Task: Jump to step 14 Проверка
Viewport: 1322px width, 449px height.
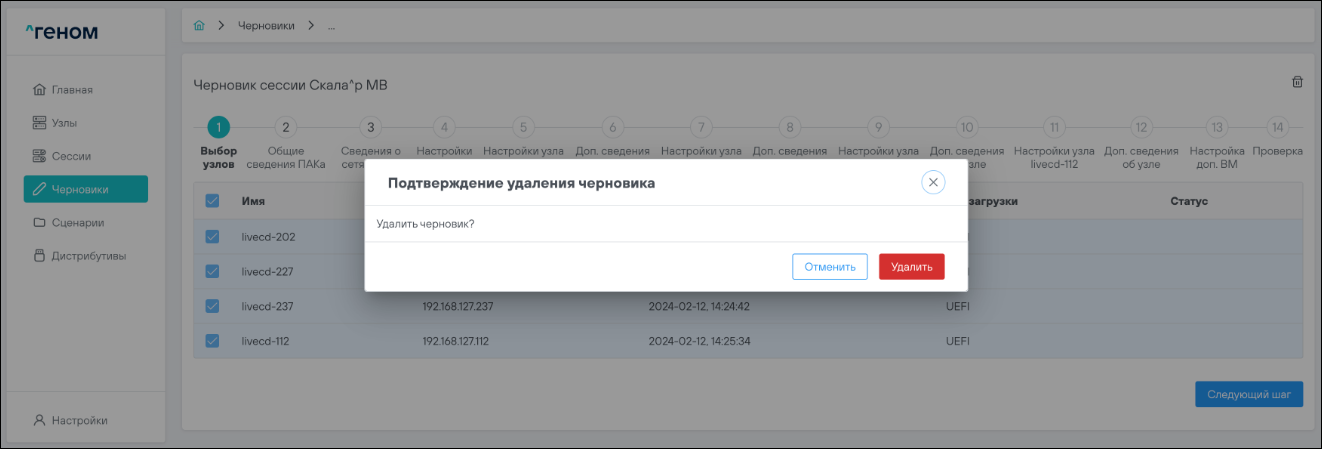Action: 1277,127
